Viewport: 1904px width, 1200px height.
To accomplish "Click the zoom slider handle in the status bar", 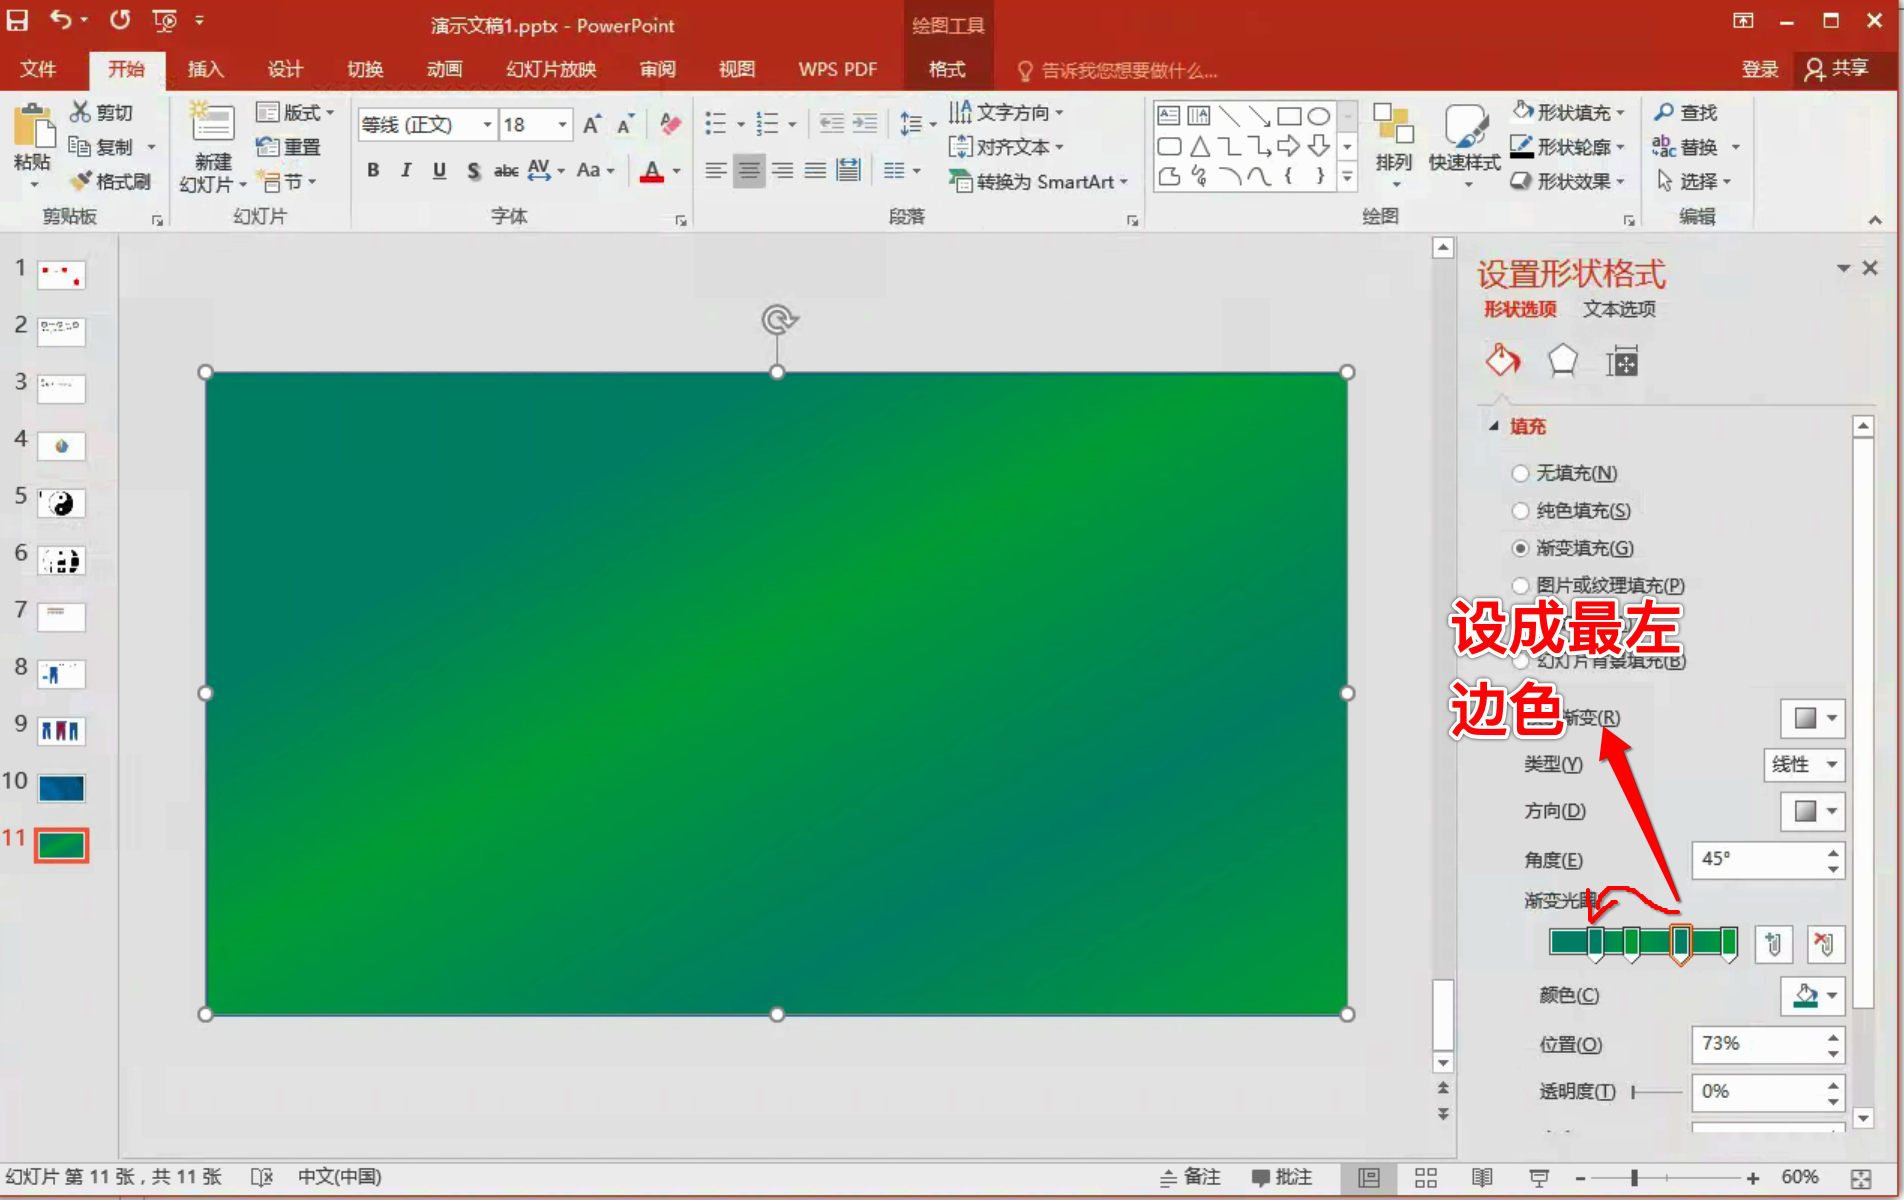I will pyautogui.click(x=1634, y=1178).
